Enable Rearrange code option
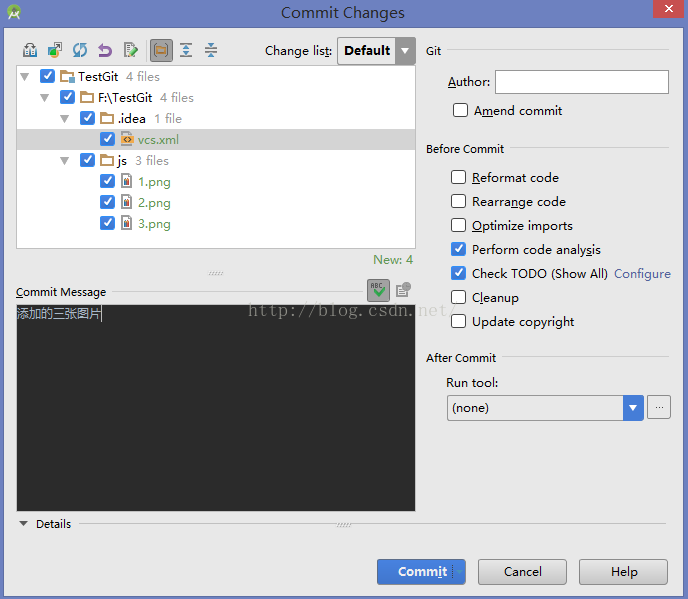This screenshot has height=599, width=688. [x=459, y=201]
